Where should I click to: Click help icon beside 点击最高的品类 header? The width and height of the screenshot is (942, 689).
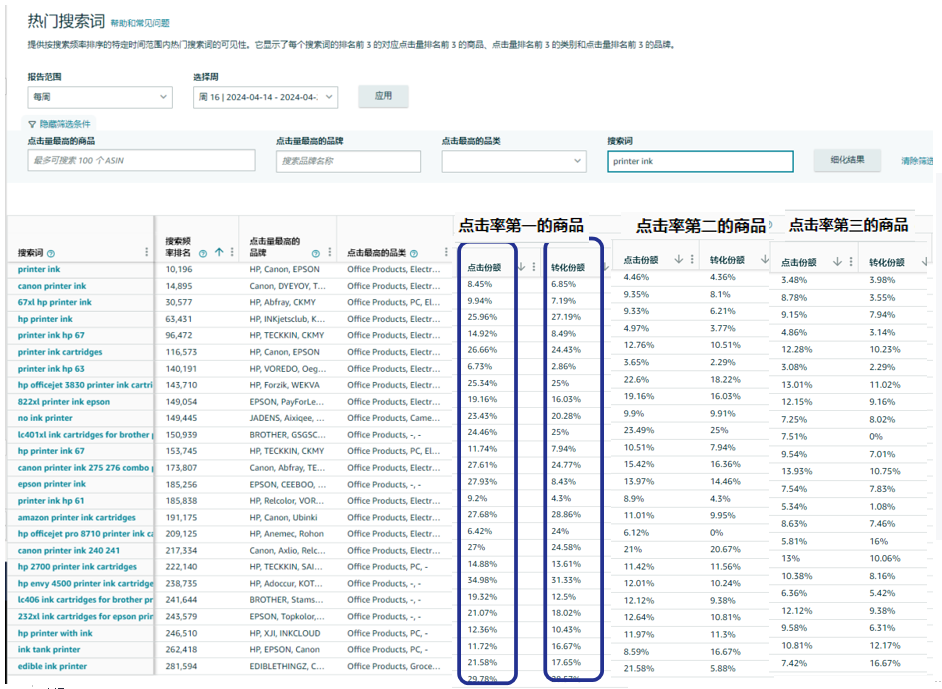point(414,253)
